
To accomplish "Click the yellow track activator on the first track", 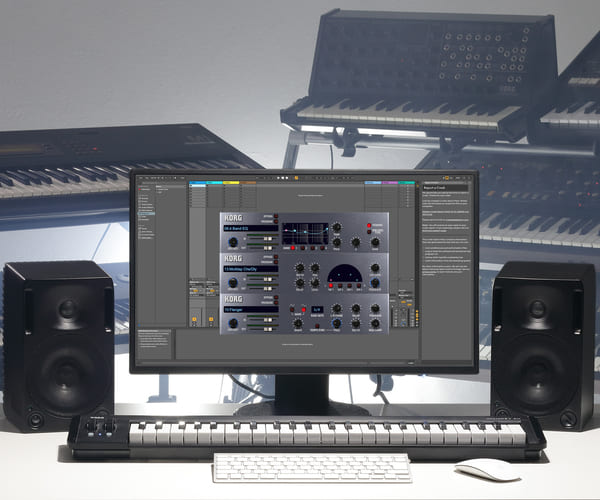I will click(194, 319).
